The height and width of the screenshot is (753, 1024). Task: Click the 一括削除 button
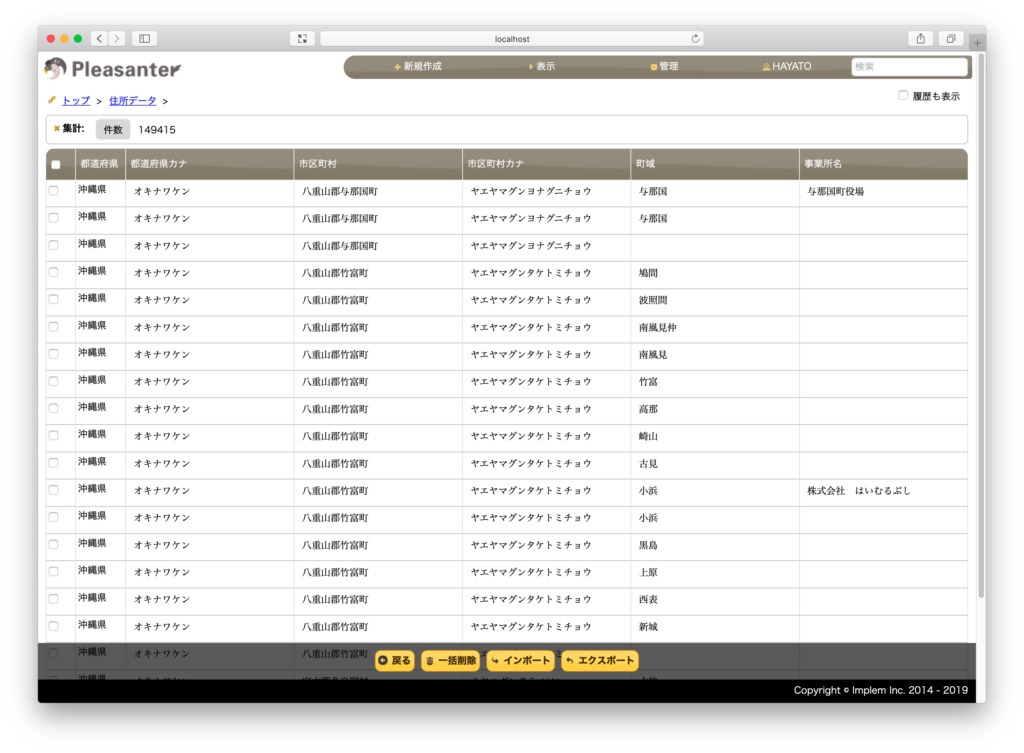click(x=451, y=660)
